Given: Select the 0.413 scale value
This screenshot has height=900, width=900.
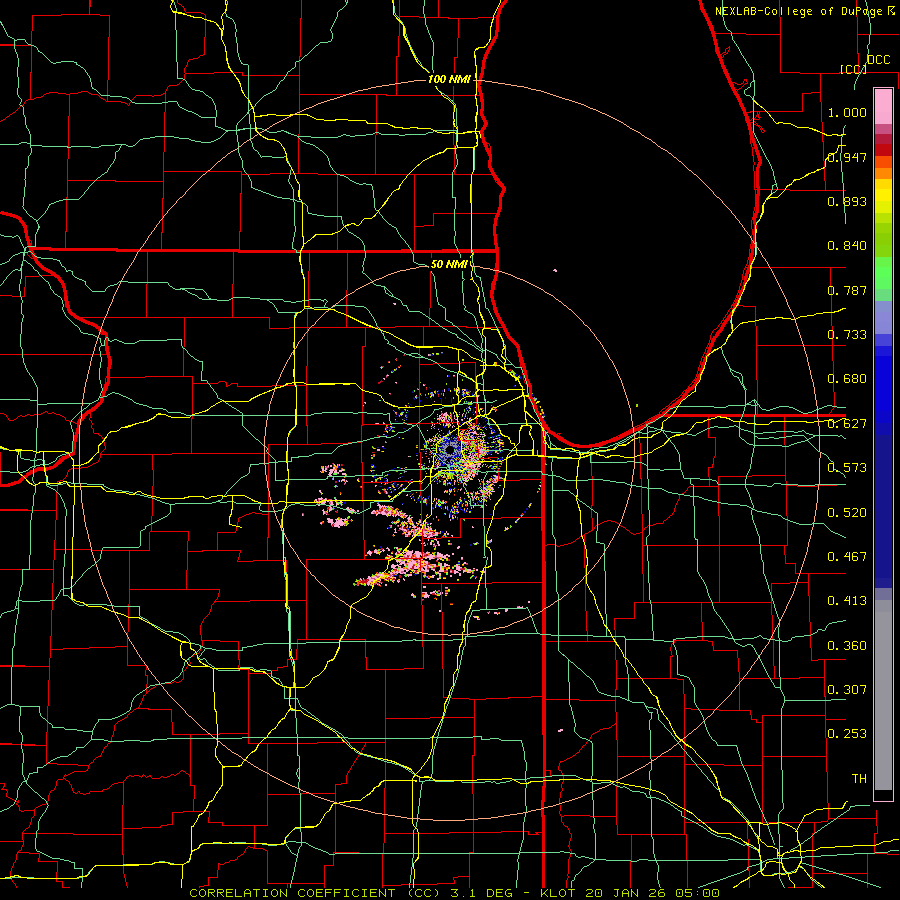Looking at the screenshot, I should (847, 601).
